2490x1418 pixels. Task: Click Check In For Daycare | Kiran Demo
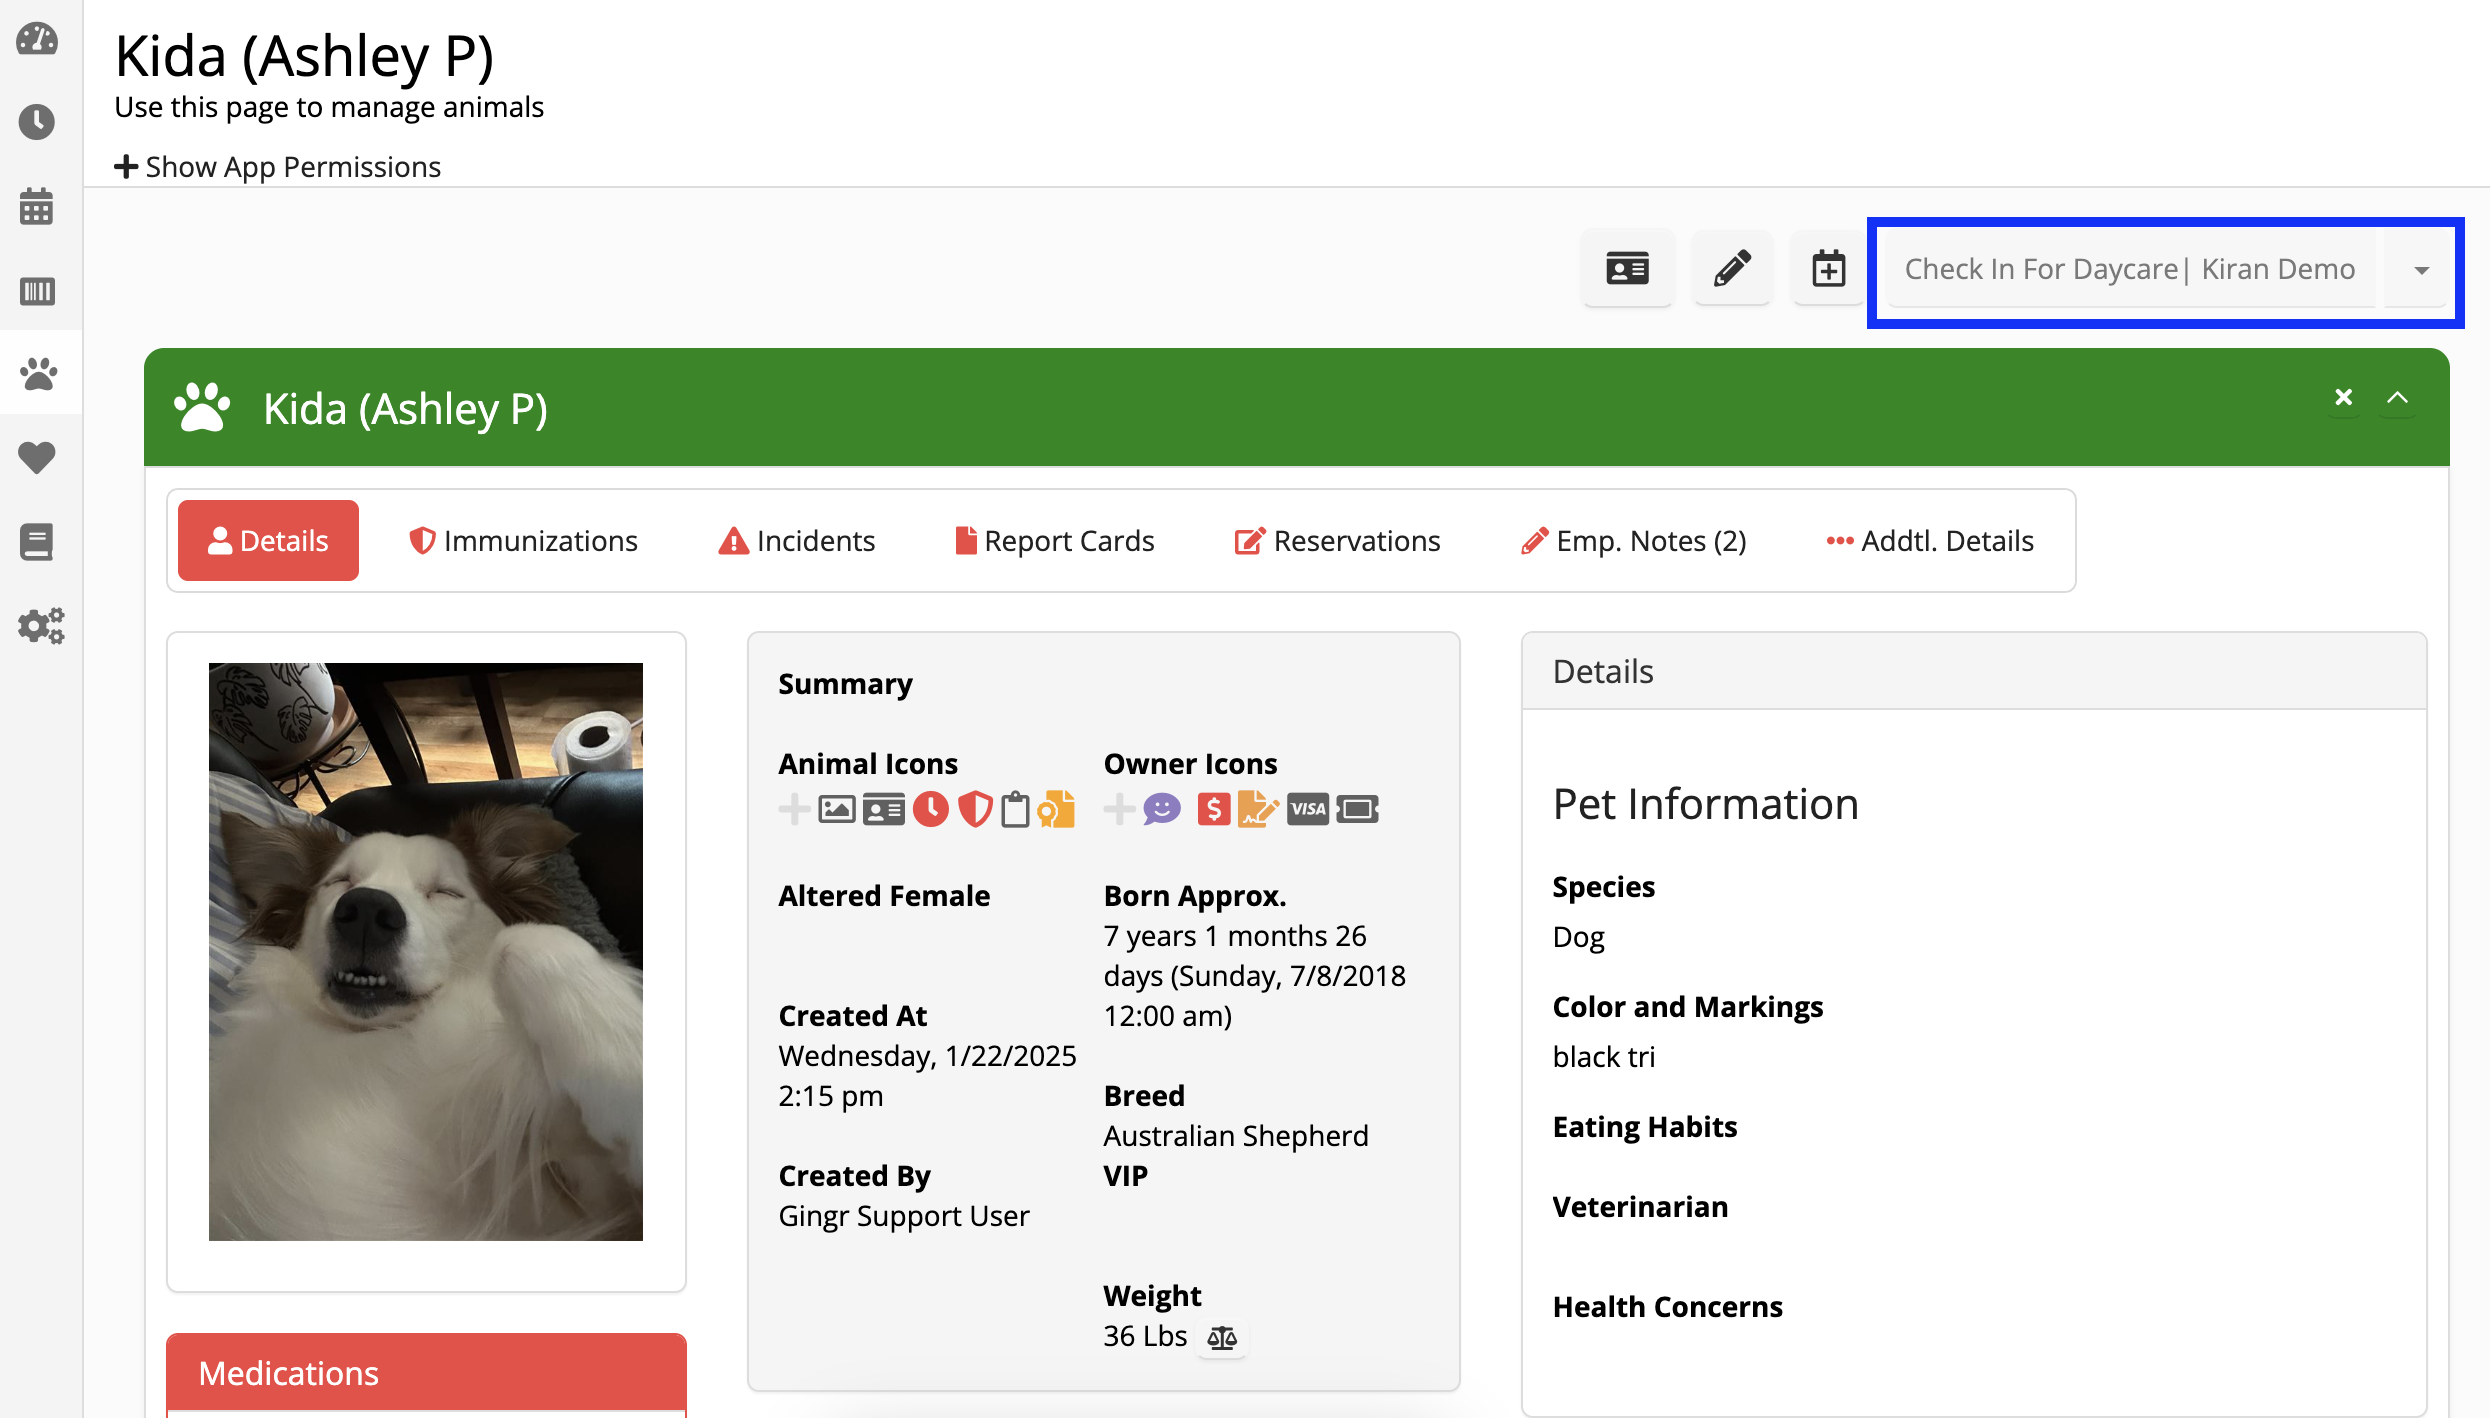coord(2130,269)
